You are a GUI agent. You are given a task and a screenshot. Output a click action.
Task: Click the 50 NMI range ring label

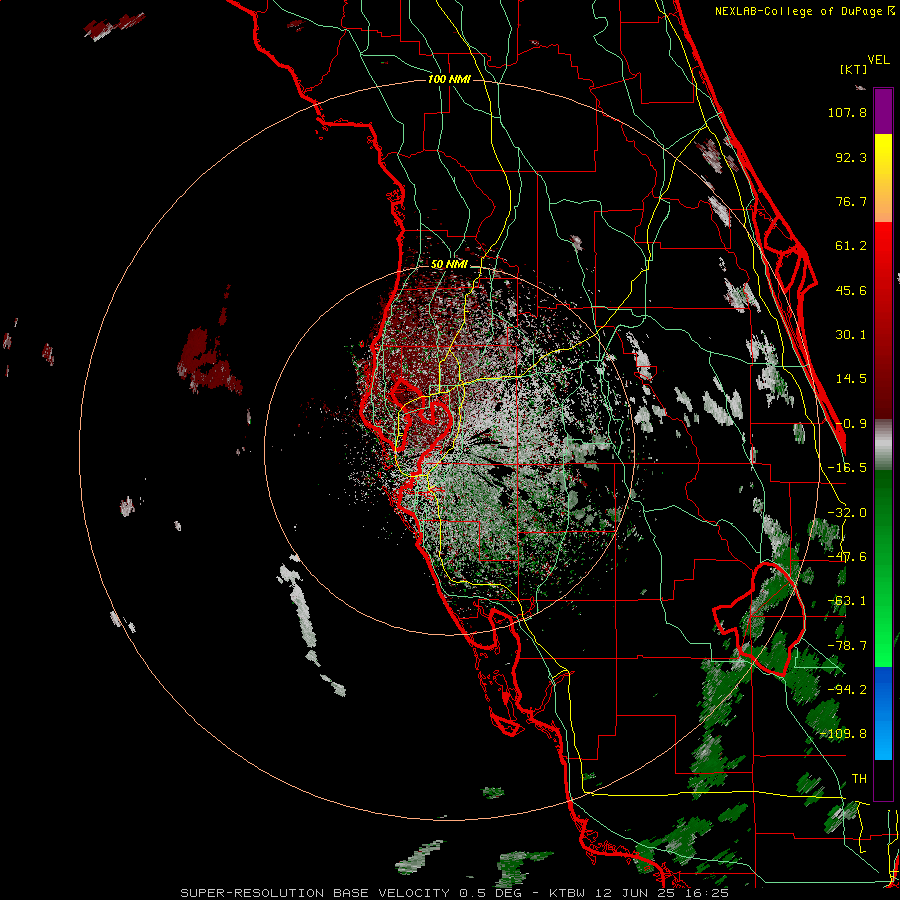(449, 264)
